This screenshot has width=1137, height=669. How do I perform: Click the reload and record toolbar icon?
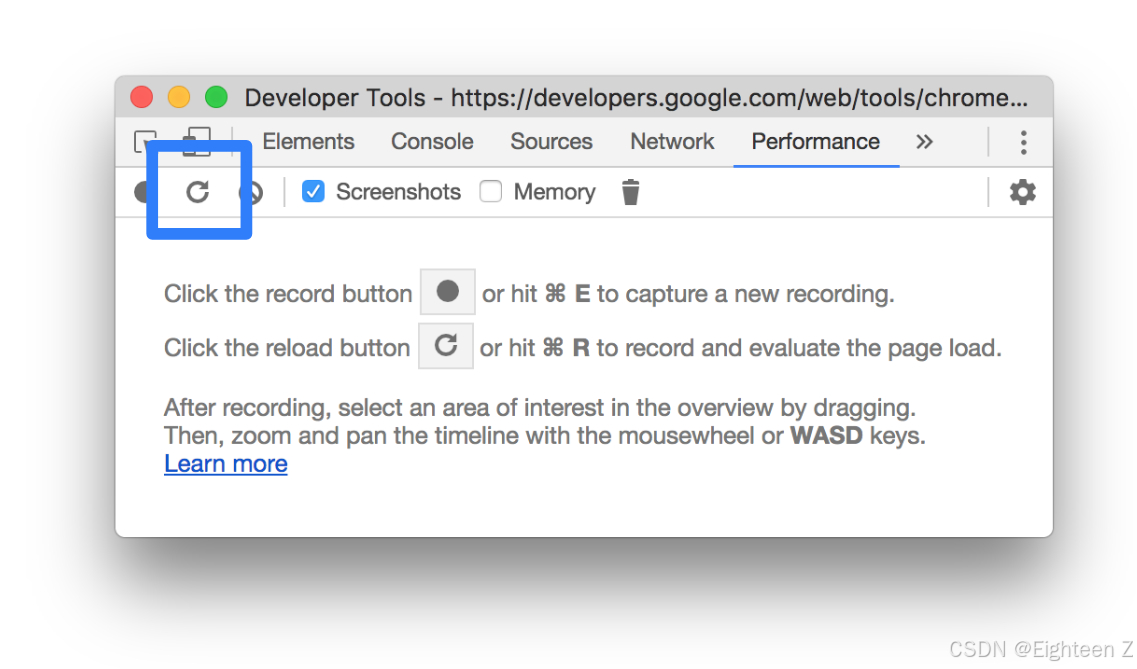click(197, 192)
